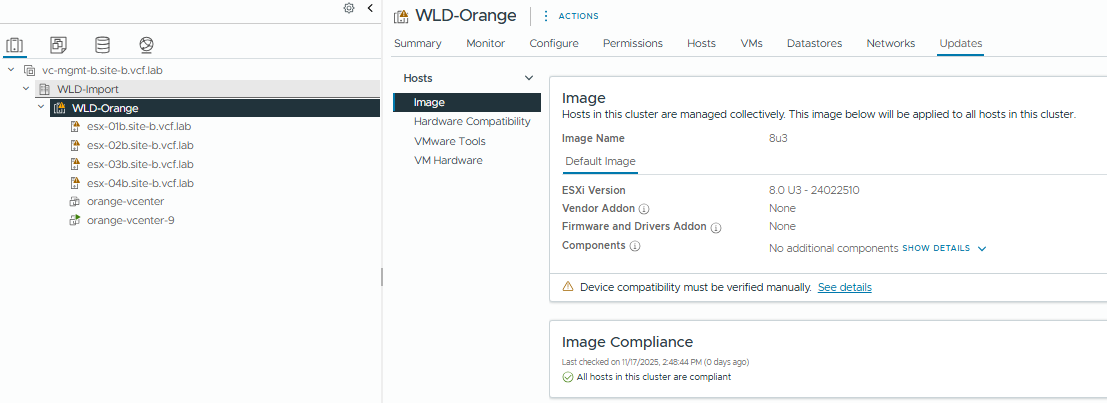Select Hardware Compatibility in the sidebar

(x=472, y=121)
